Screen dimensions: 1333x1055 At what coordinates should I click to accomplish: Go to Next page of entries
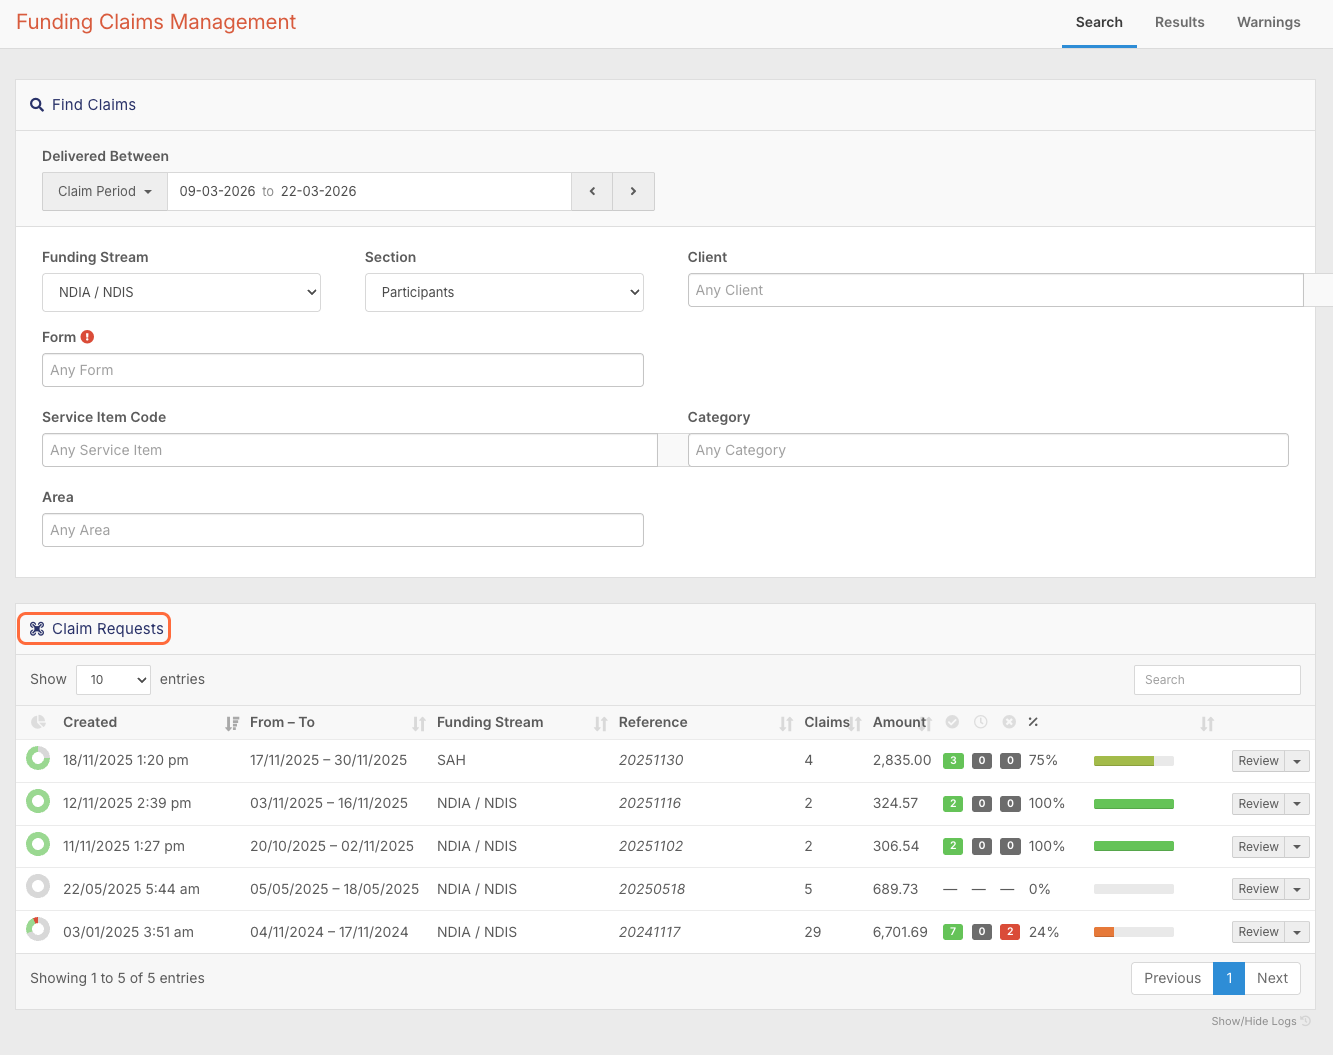(x=1272, y=978)
